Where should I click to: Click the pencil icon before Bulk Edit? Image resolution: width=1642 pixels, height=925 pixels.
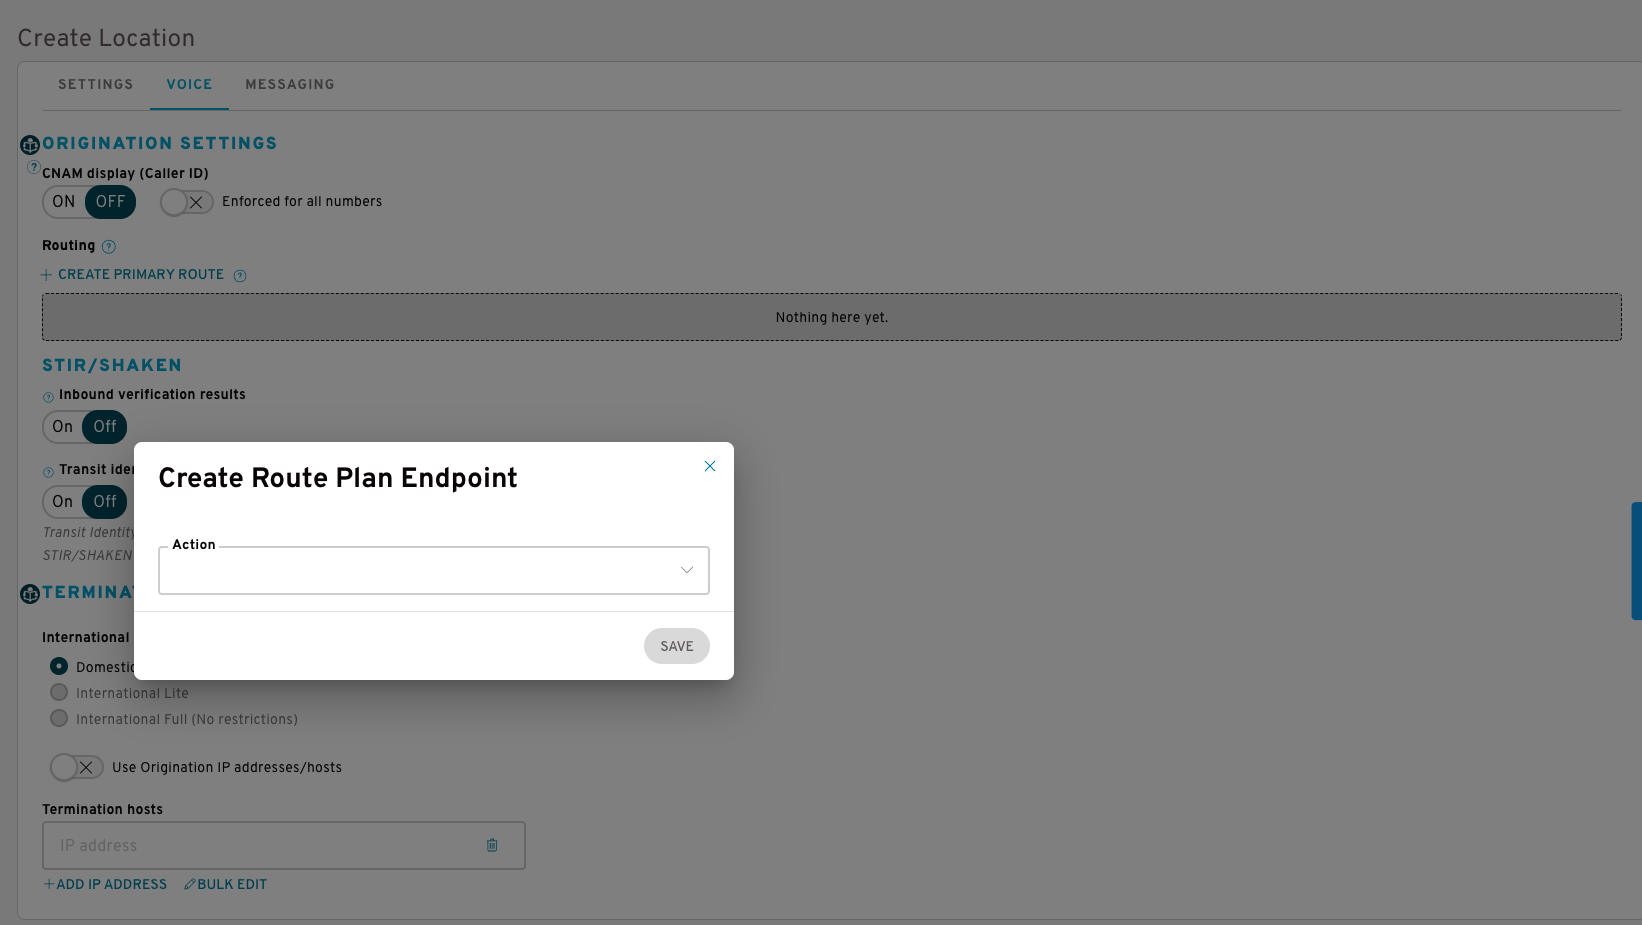[x=190, y=884]
